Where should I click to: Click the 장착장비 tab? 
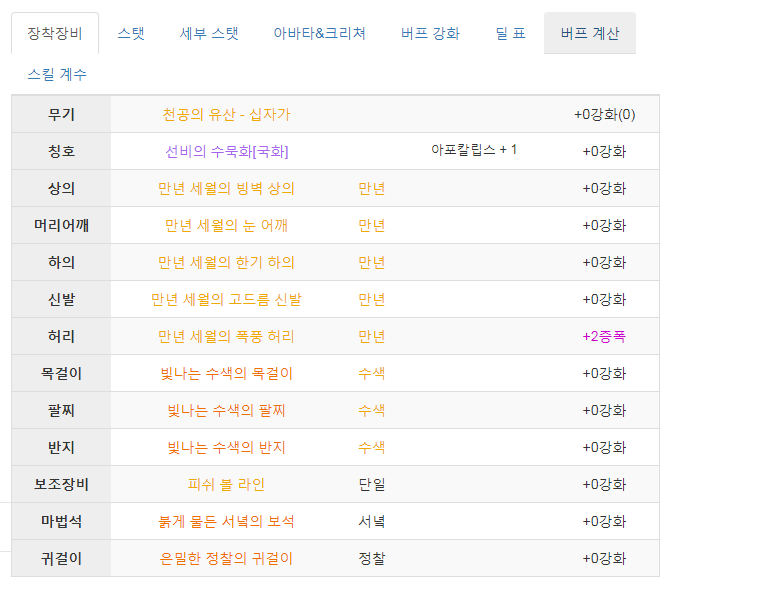[55, 33]
